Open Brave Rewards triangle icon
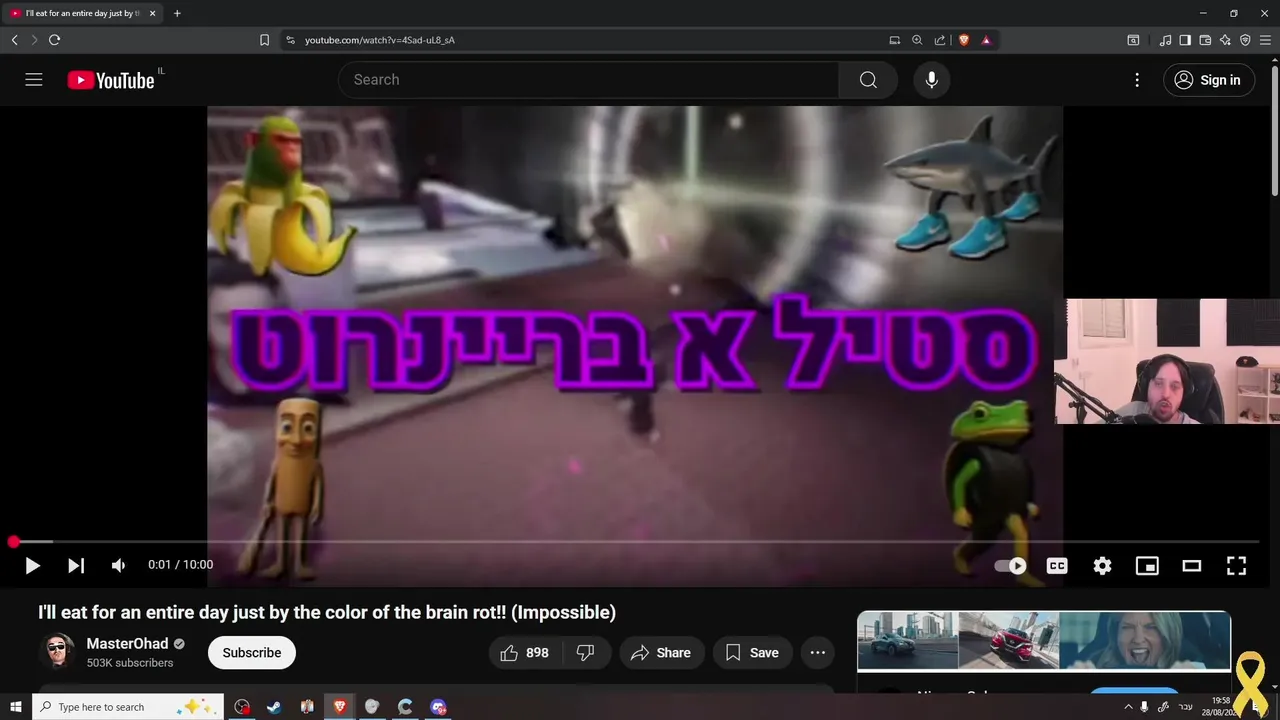This screenshot has width=1280, height=720. pos(986,40)
